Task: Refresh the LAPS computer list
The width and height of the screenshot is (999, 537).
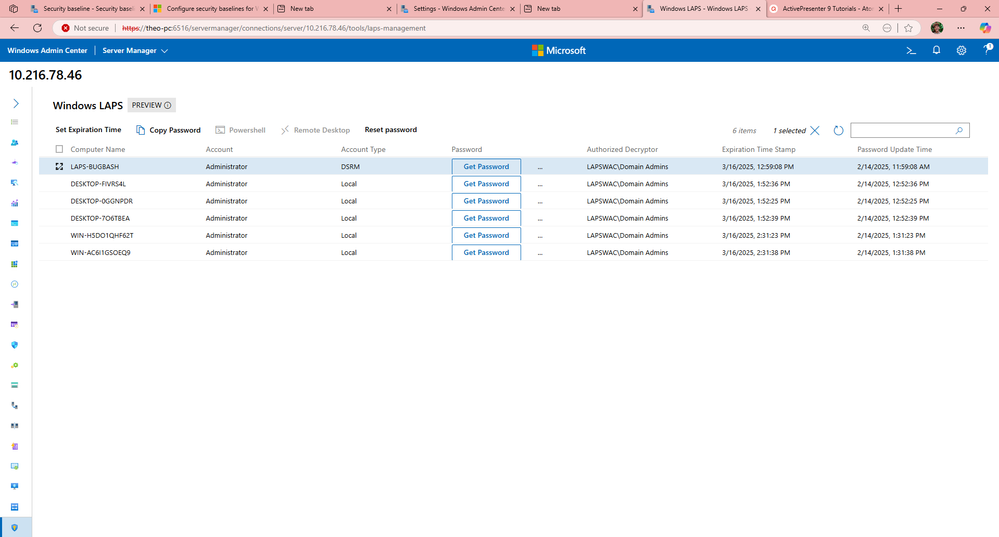Action: pos(838,130)
